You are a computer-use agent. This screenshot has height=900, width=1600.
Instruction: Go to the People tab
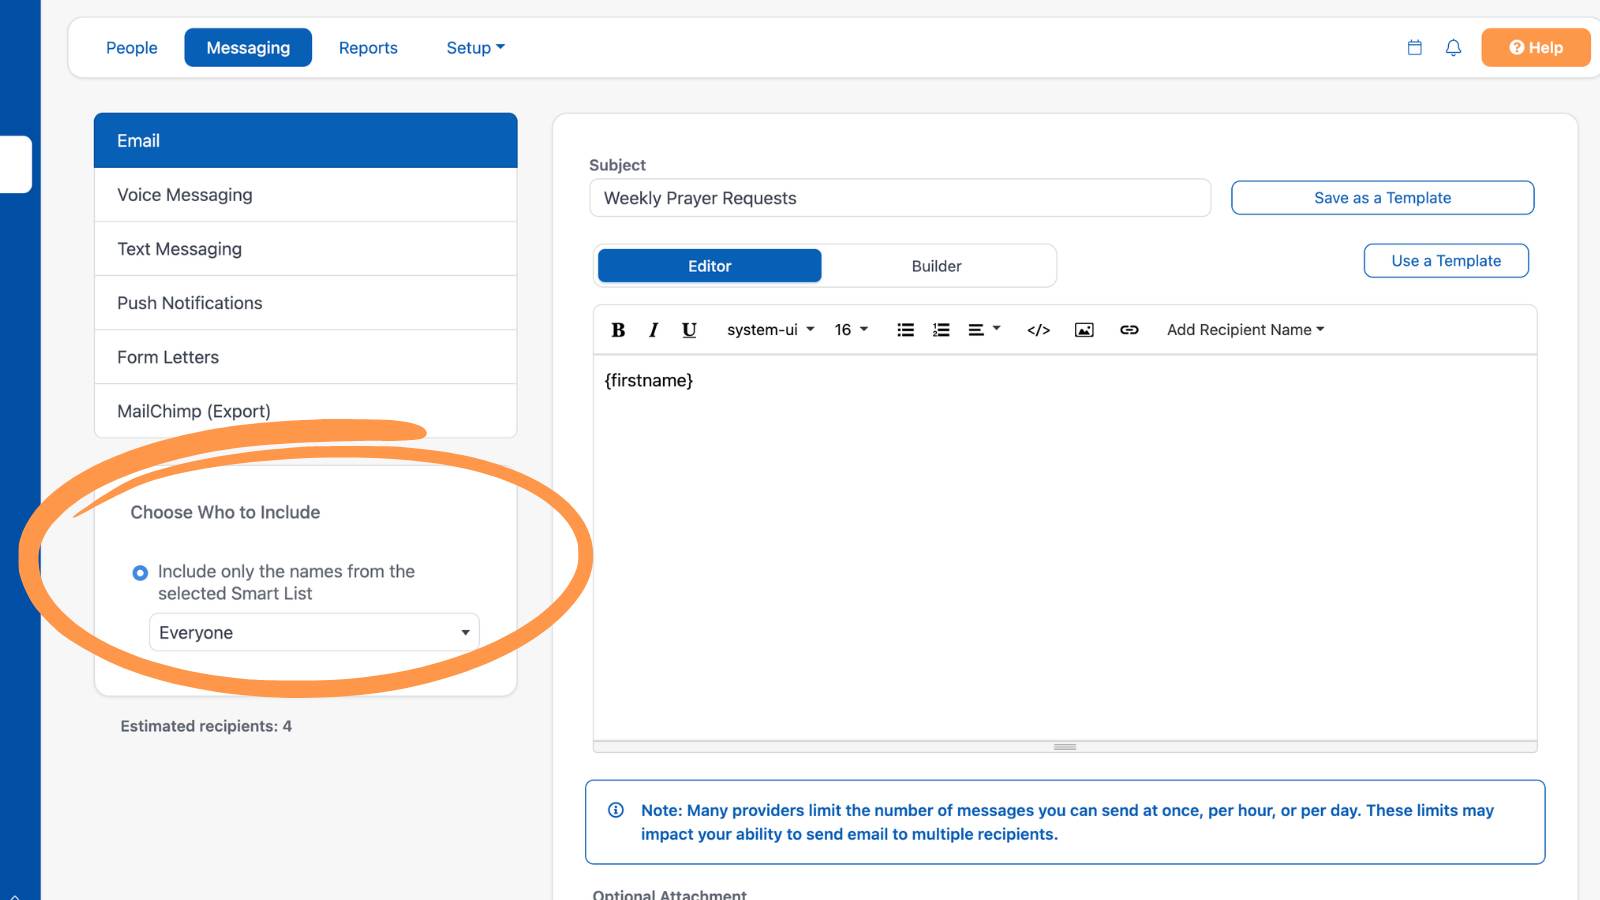pyautogui.click(x=132, y=48)
